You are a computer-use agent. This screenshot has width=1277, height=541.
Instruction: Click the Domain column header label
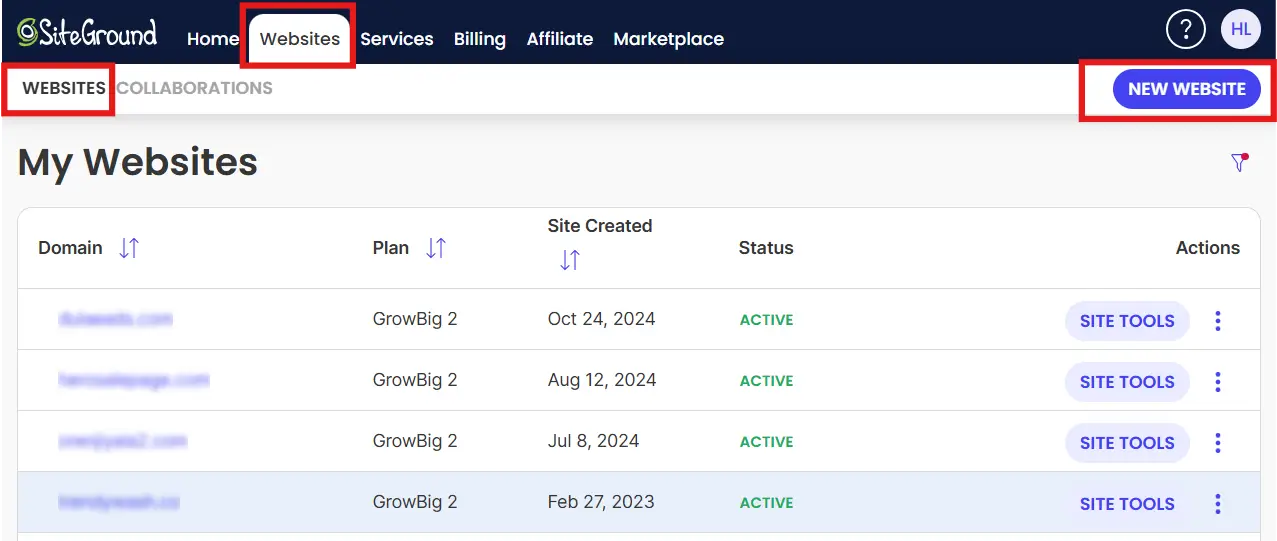coord(70,248)
